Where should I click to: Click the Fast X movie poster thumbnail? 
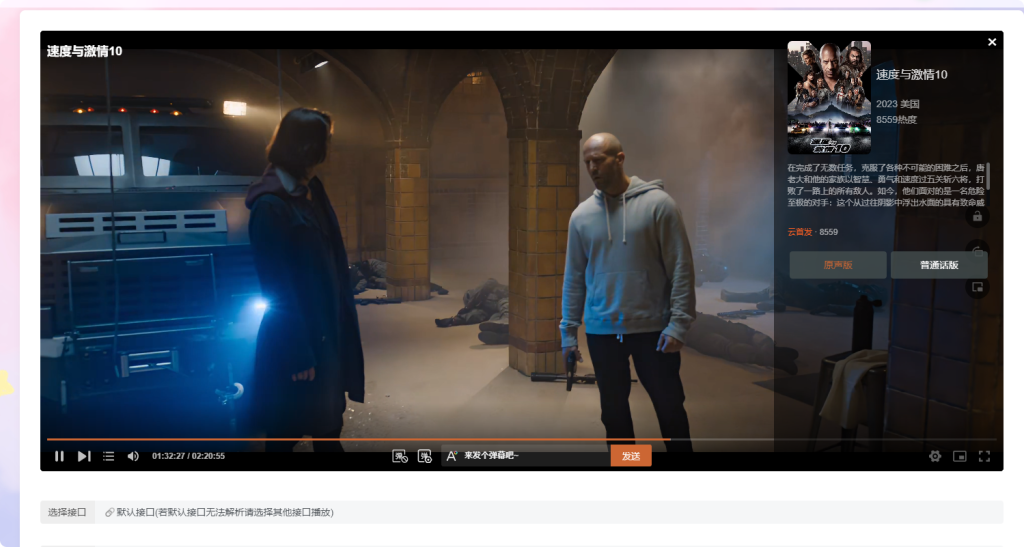point(828,97)
